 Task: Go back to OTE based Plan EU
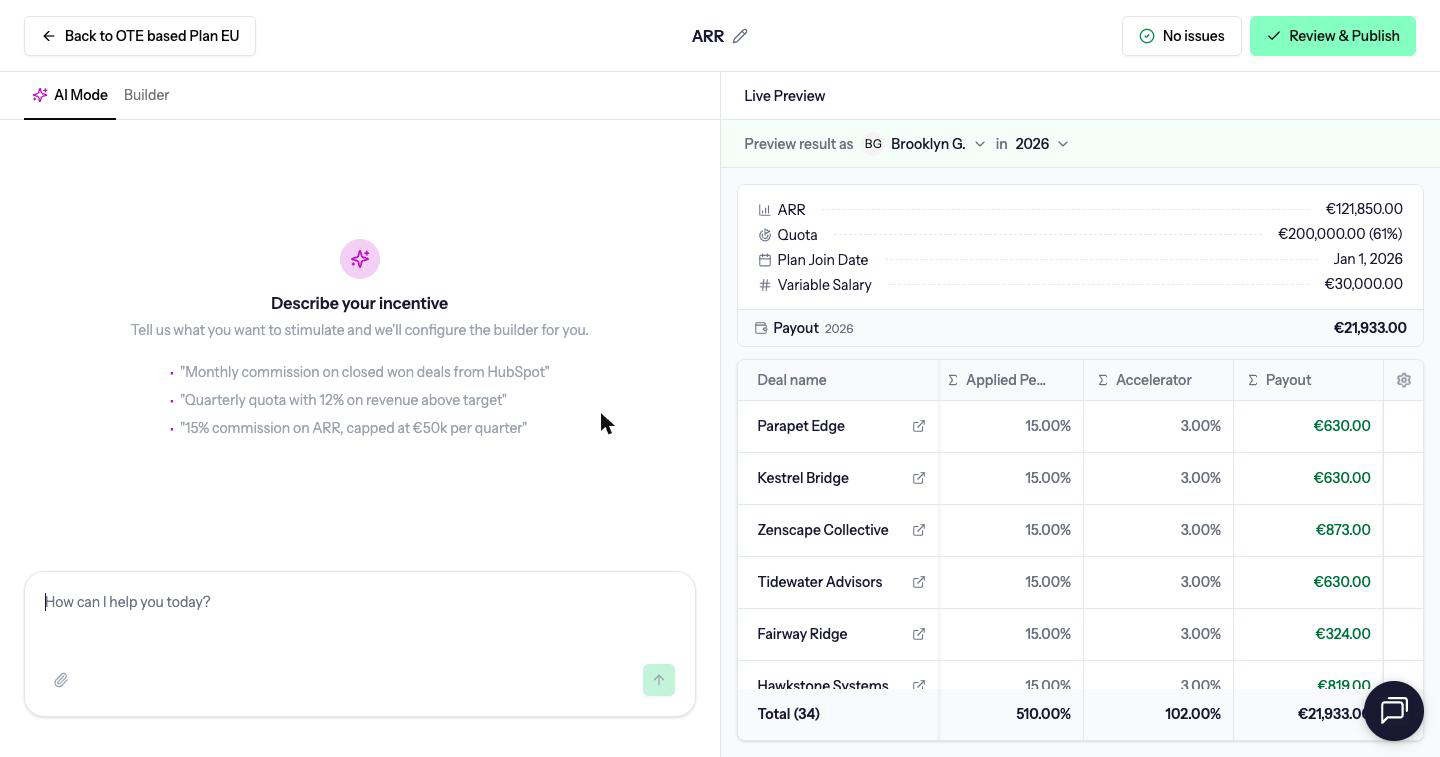coord(140,36)
